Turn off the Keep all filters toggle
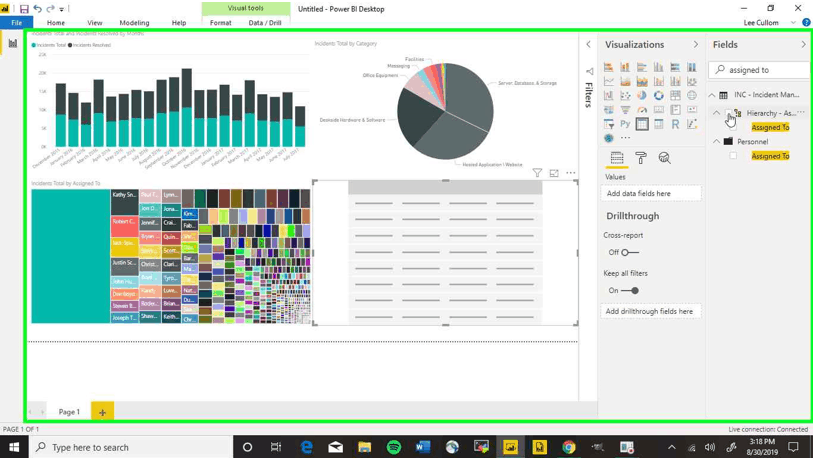 pyautogui.click(x=630, y=291)
